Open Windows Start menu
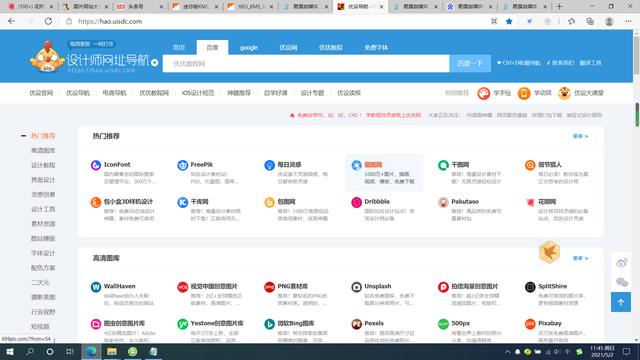640x360 pixels. tap(10, 351)
